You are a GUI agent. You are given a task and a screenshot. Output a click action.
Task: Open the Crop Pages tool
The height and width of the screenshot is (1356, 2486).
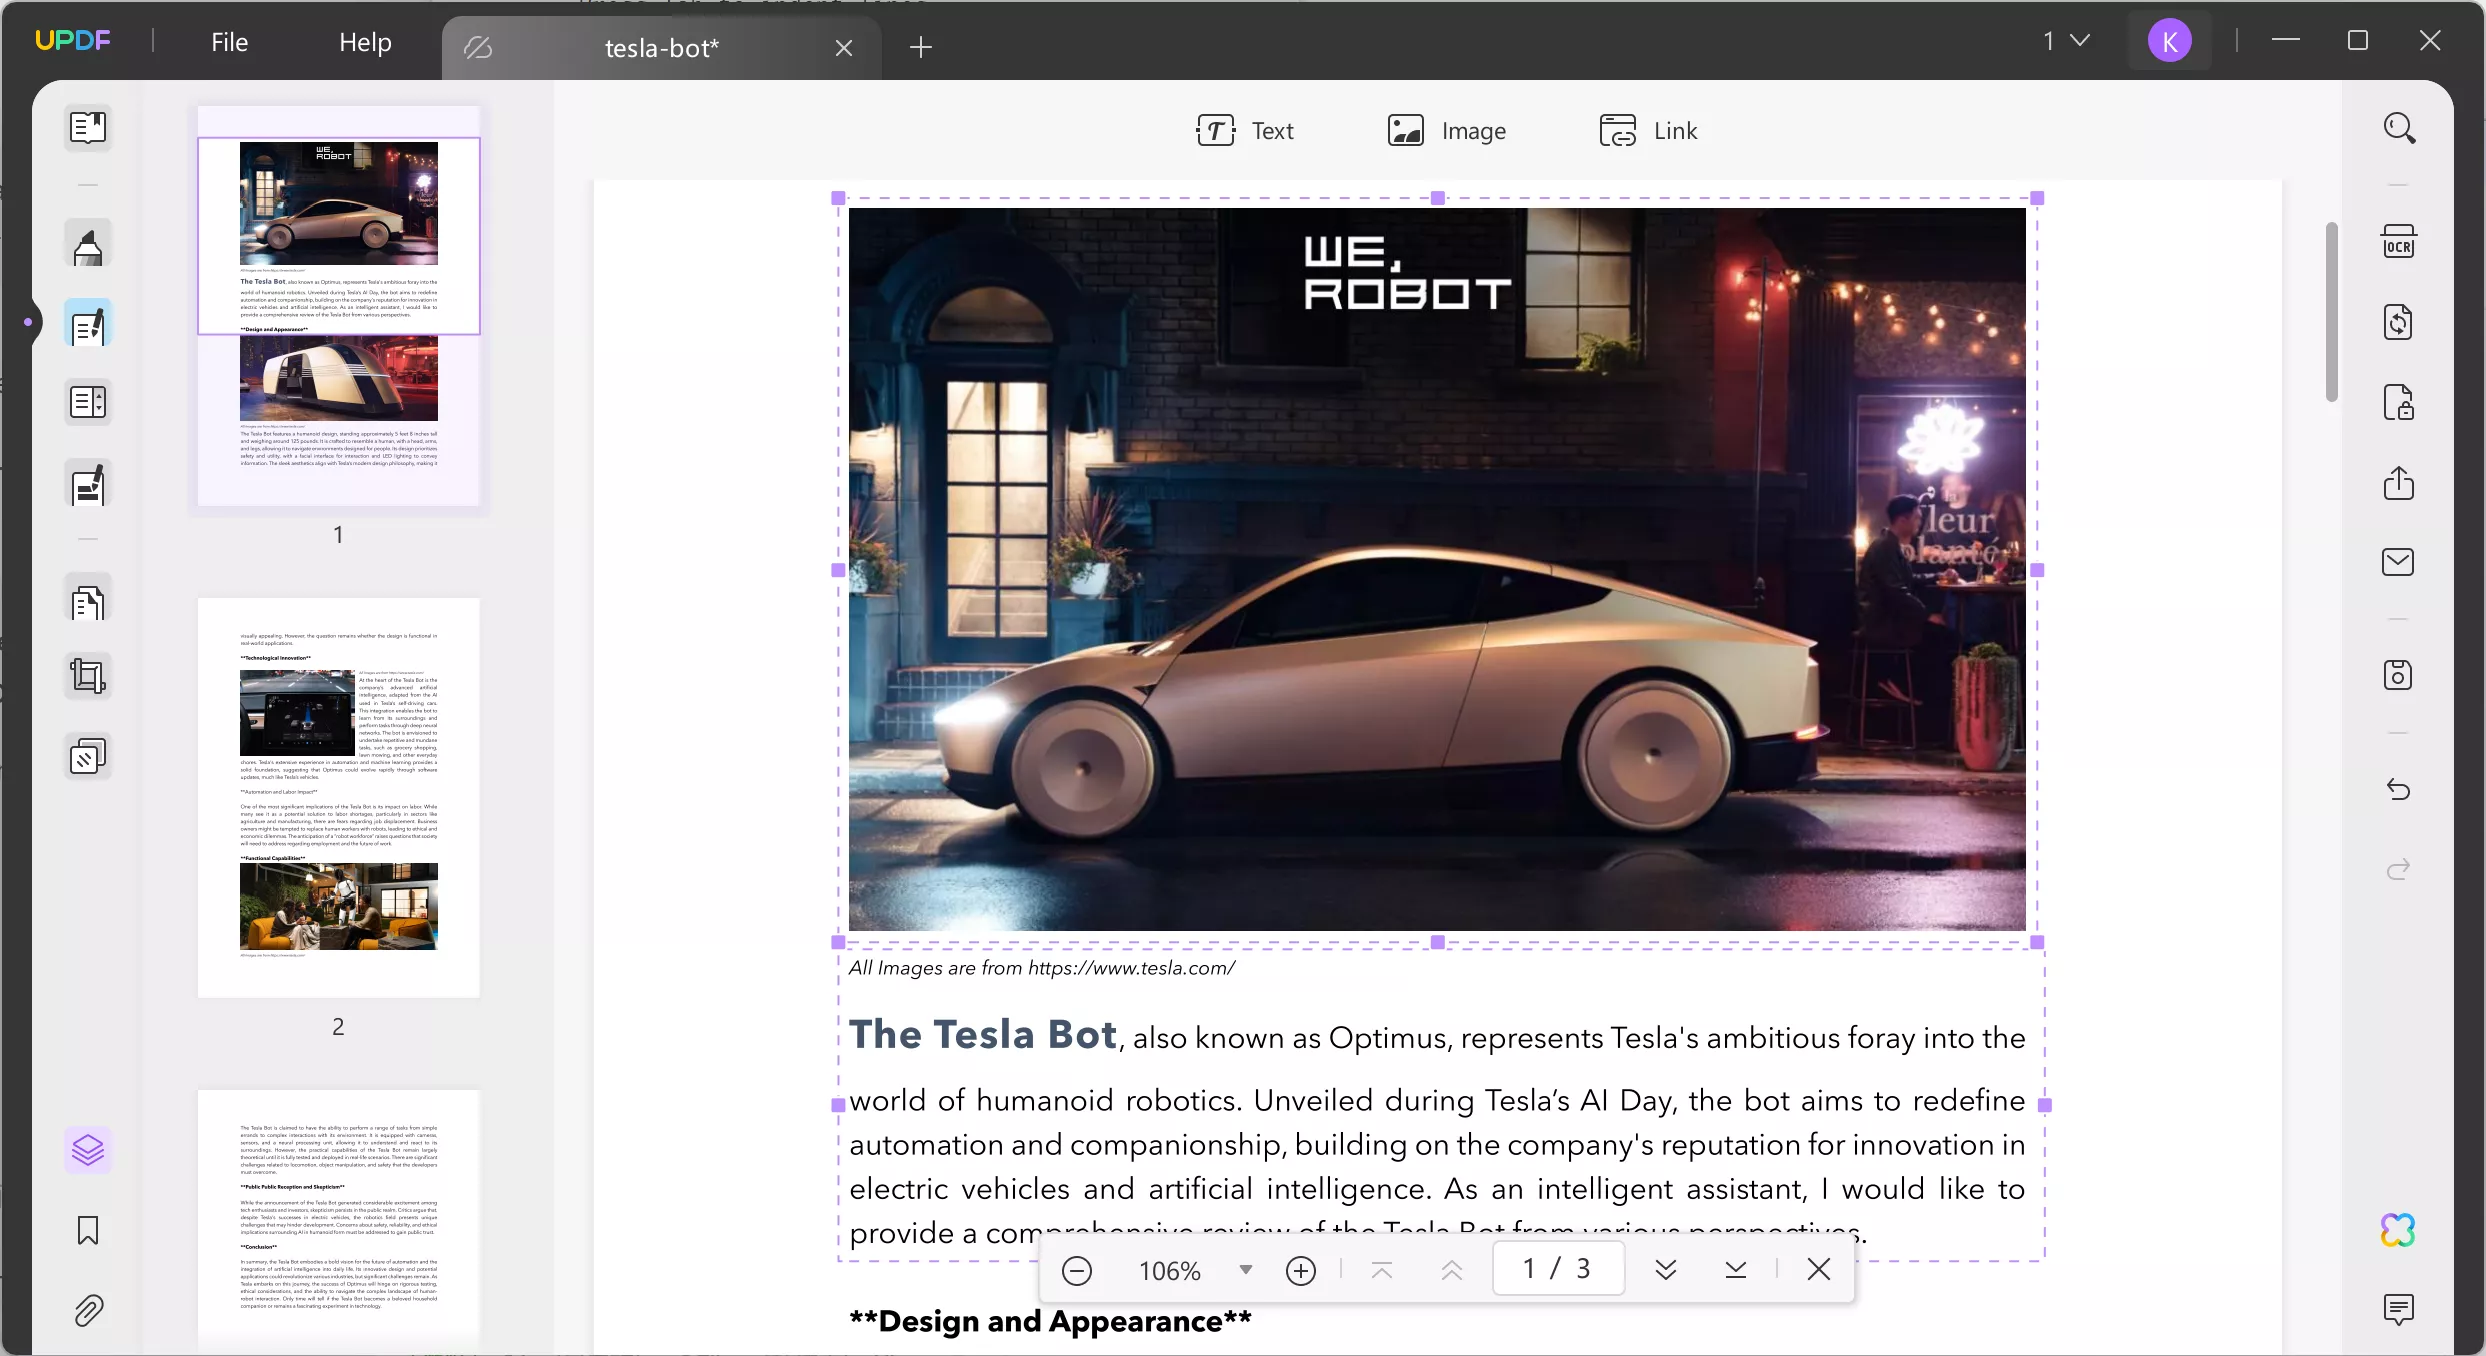tap(88, 677)
